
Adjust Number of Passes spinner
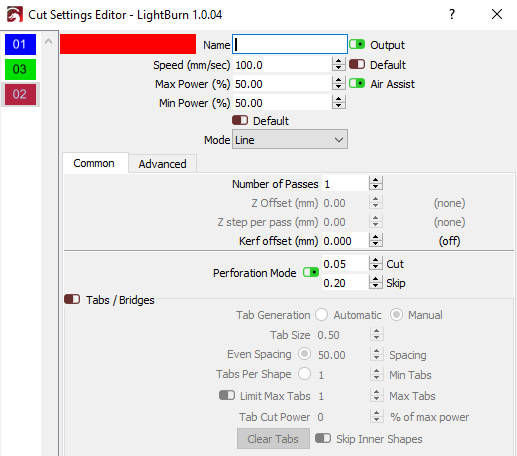pos(376,184)
